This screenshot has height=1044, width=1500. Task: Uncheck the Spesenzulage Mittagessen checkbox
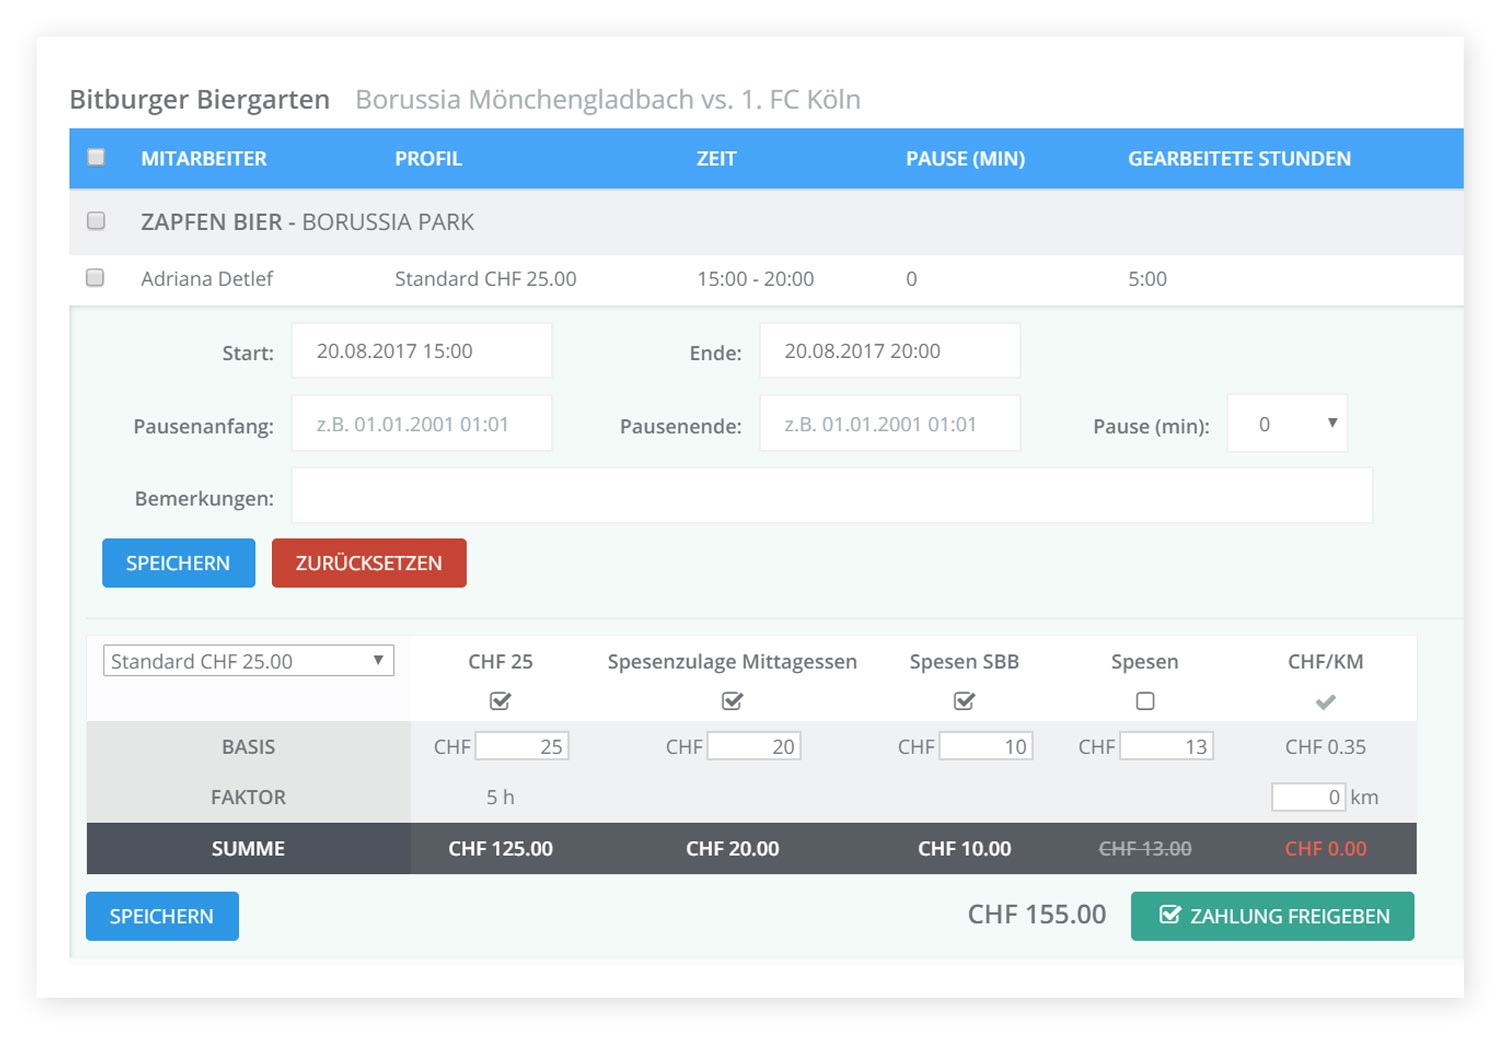(x=732, y=701)
